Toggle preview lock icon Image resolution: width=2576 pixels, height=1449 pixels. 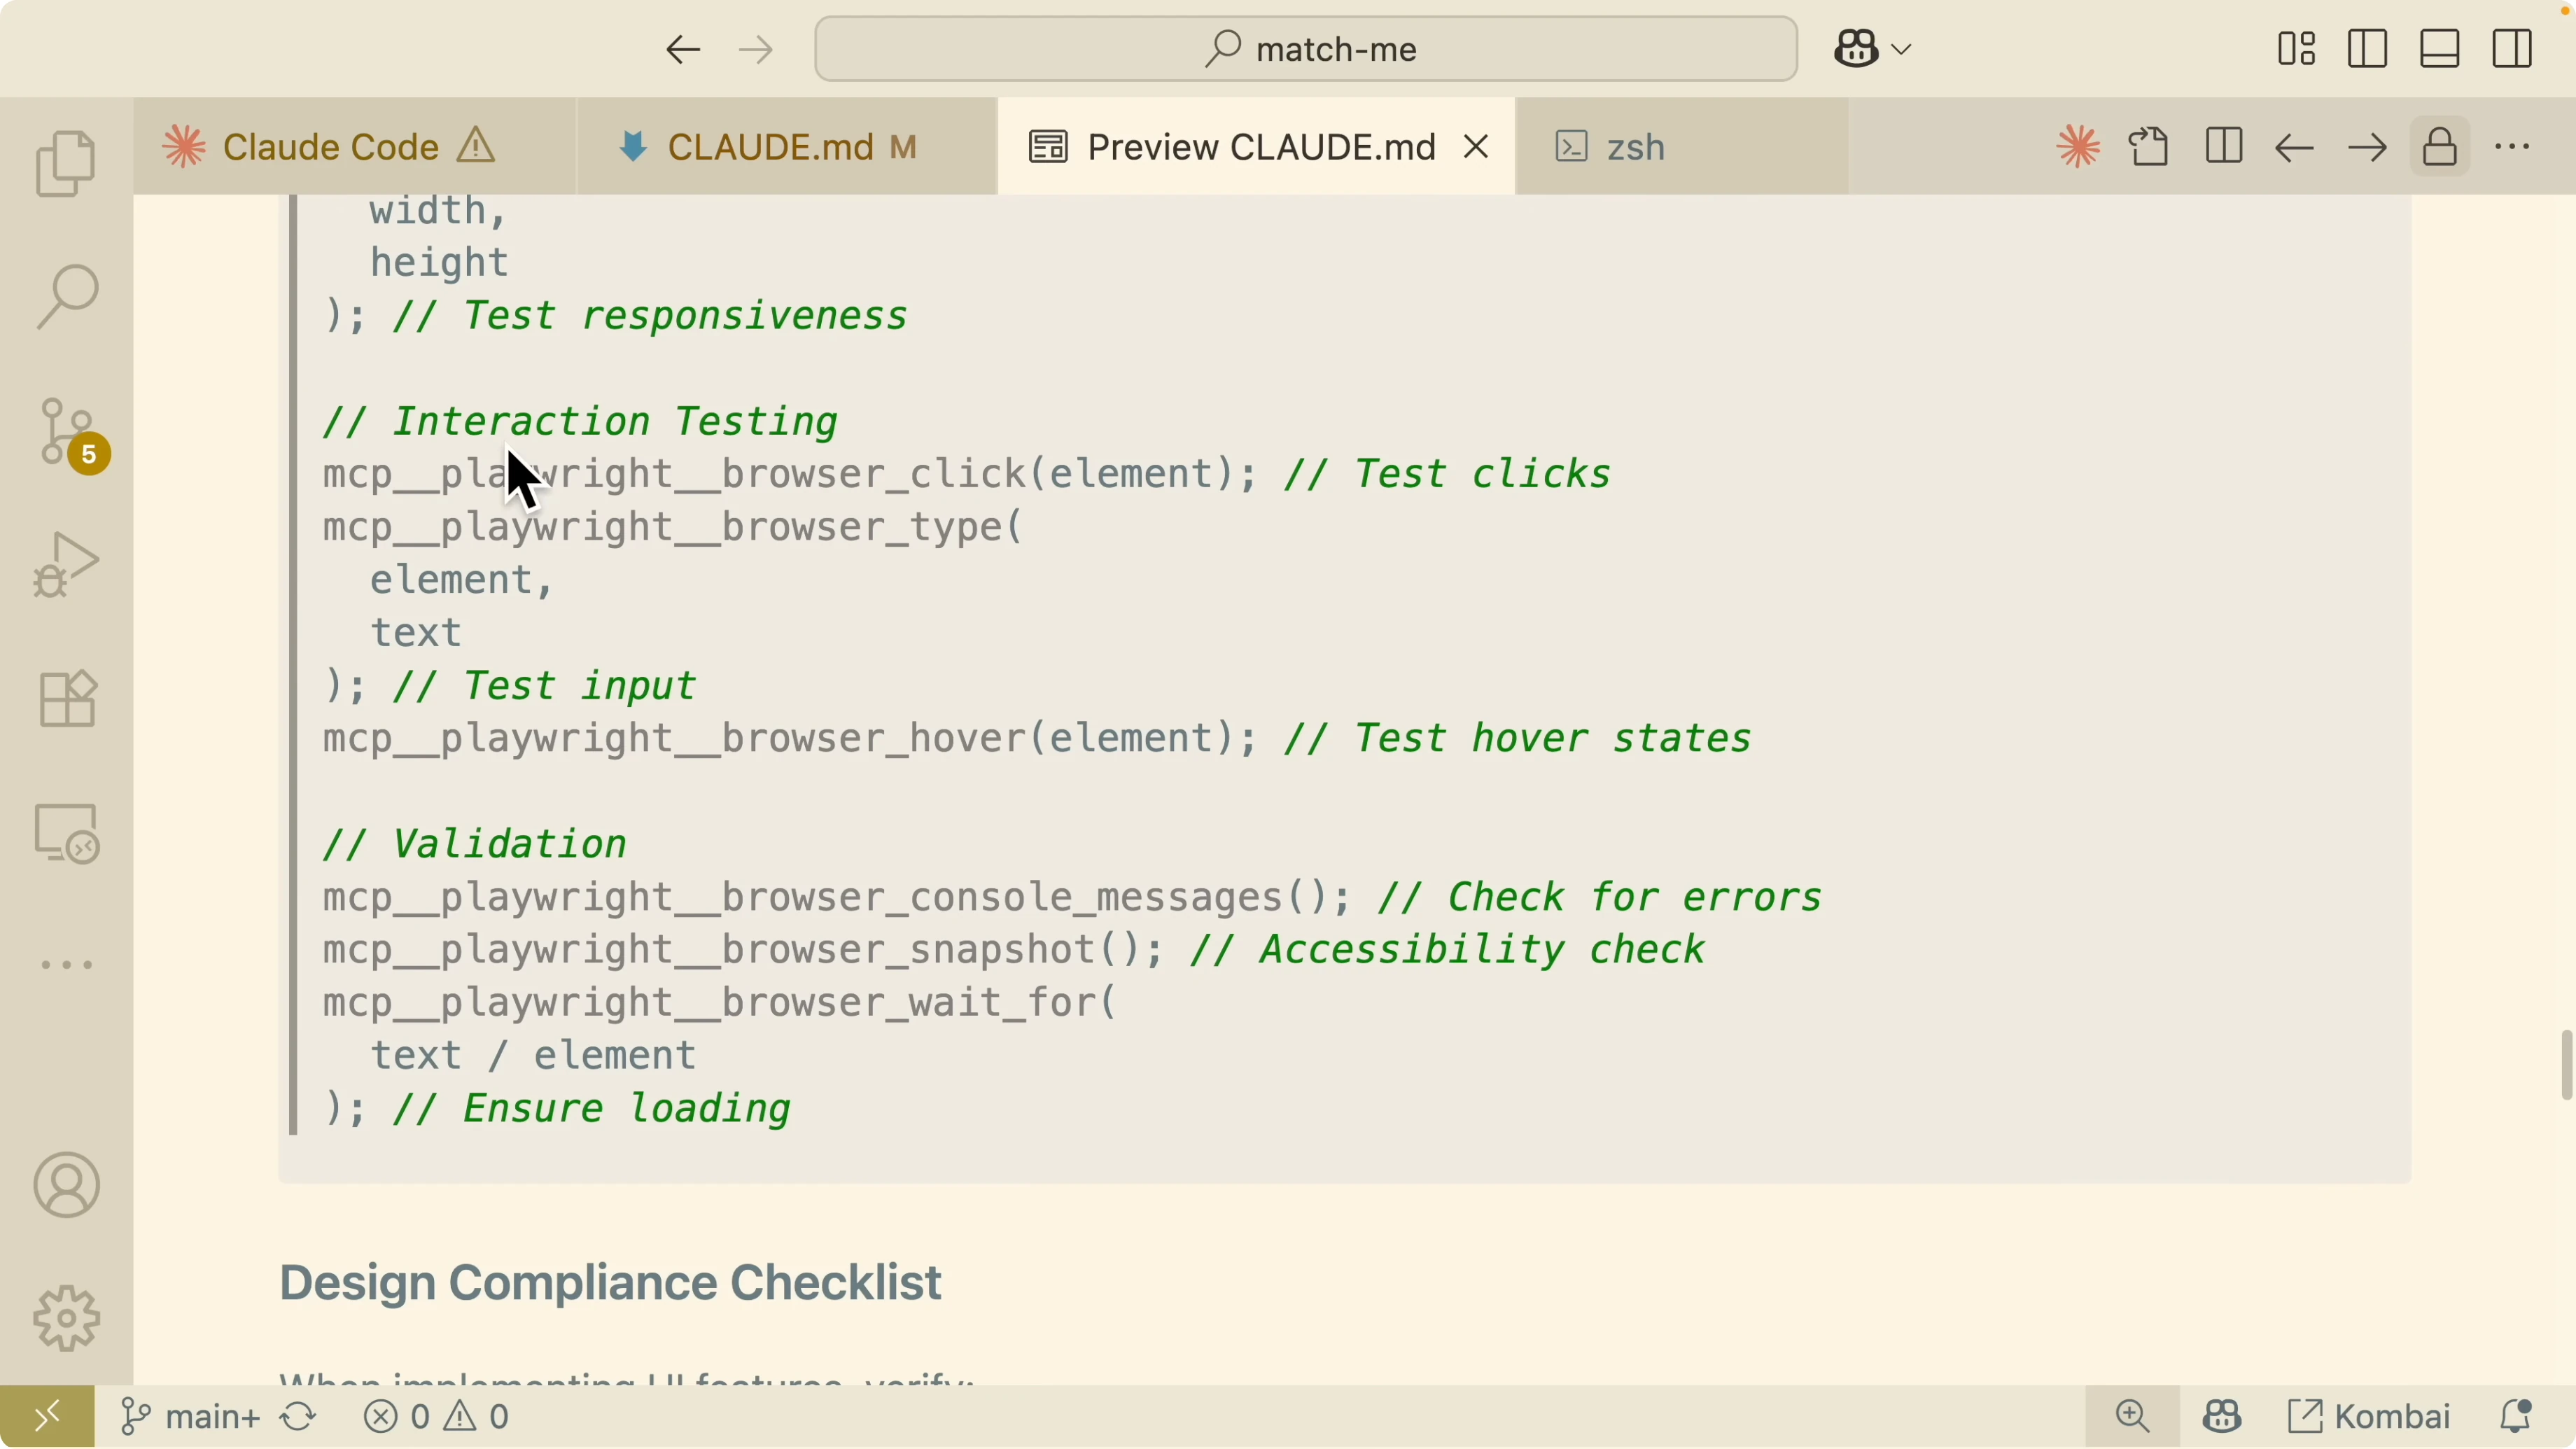point(2440,147)
